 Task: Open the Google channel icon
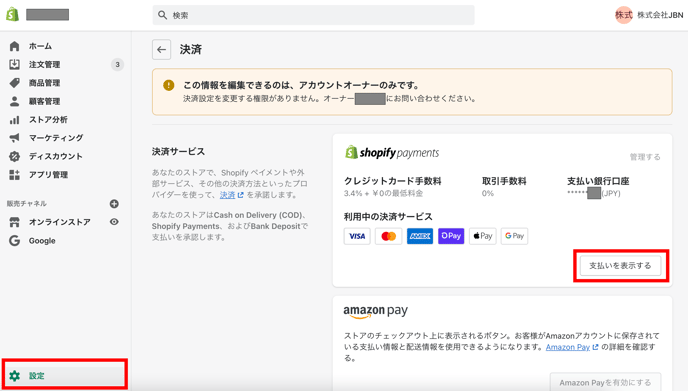(x=14, y=240)
